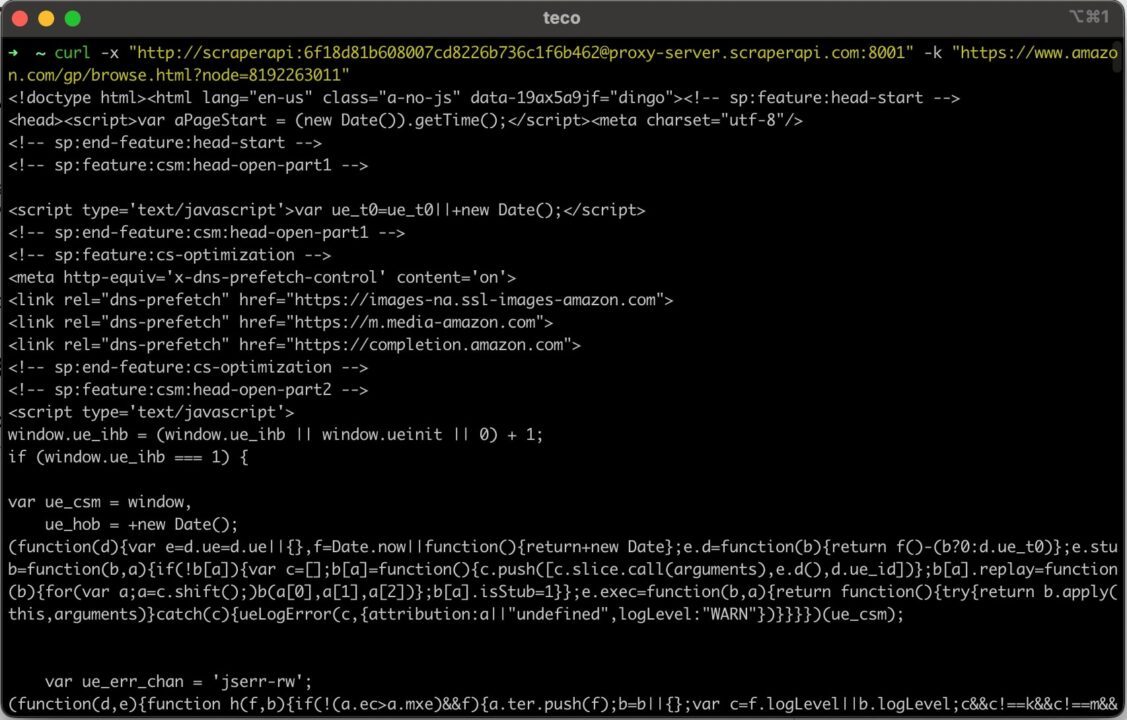
Task: Click the '(function(d){var e=d.ue=d.ue||{}' line
Action: coord(563,547)
